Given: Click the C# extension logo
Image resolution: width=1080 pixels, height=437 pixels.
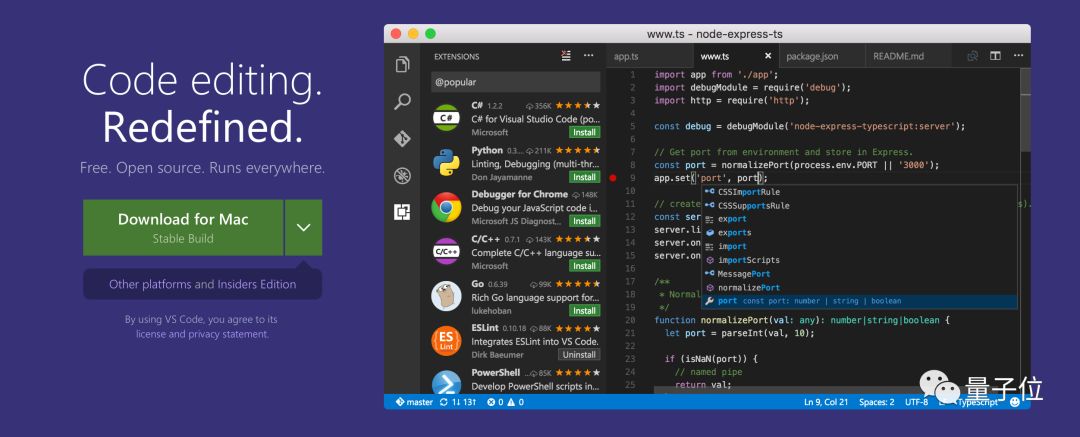Looking at the screenshot, I should [446, 118].
